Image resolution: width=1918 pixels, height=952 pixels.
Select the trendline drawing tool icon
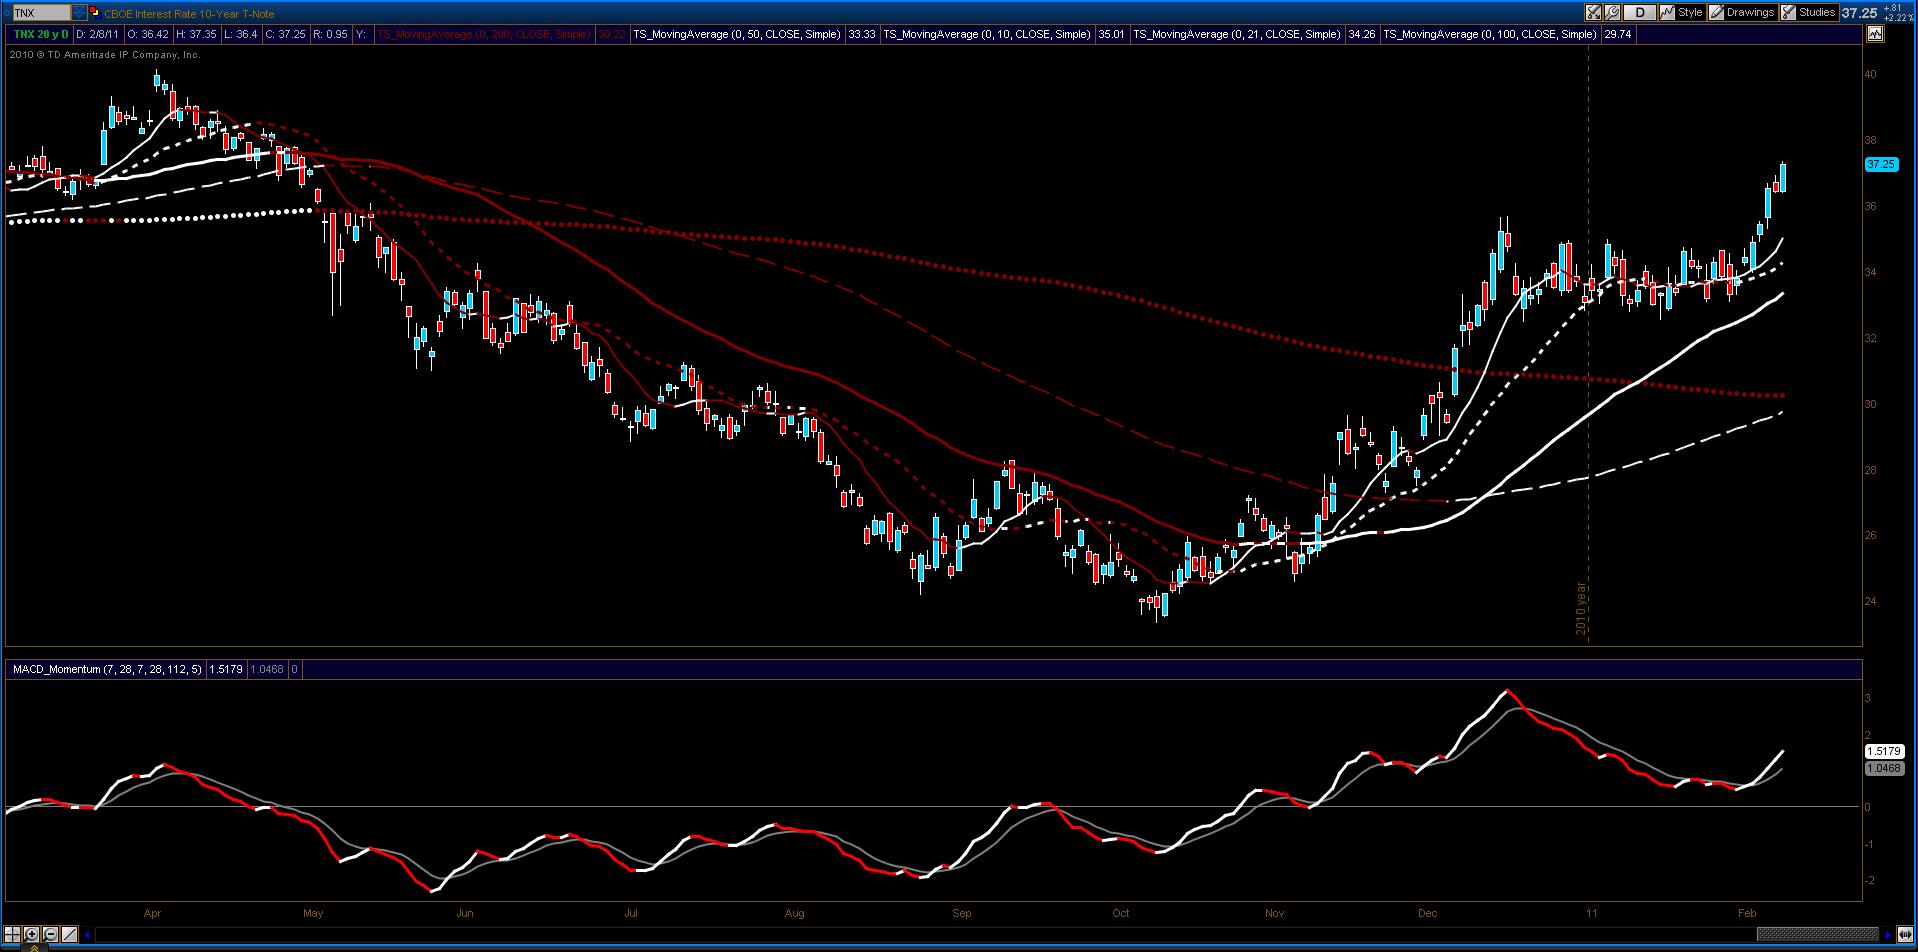point(69,935)
